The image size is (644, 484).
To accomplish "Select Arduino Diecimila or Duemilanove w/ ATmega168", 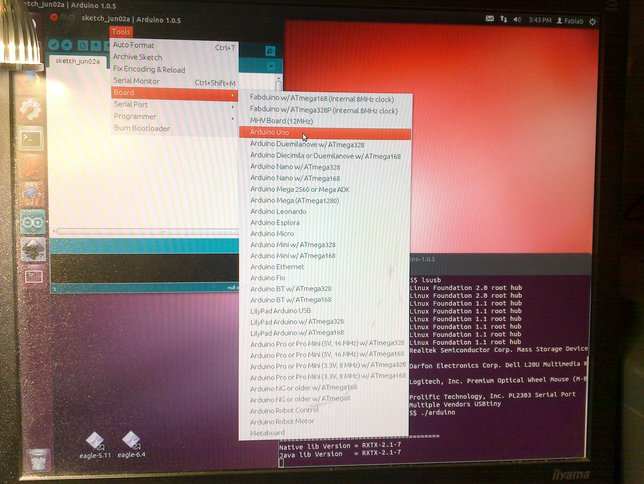I will point(325,156).
